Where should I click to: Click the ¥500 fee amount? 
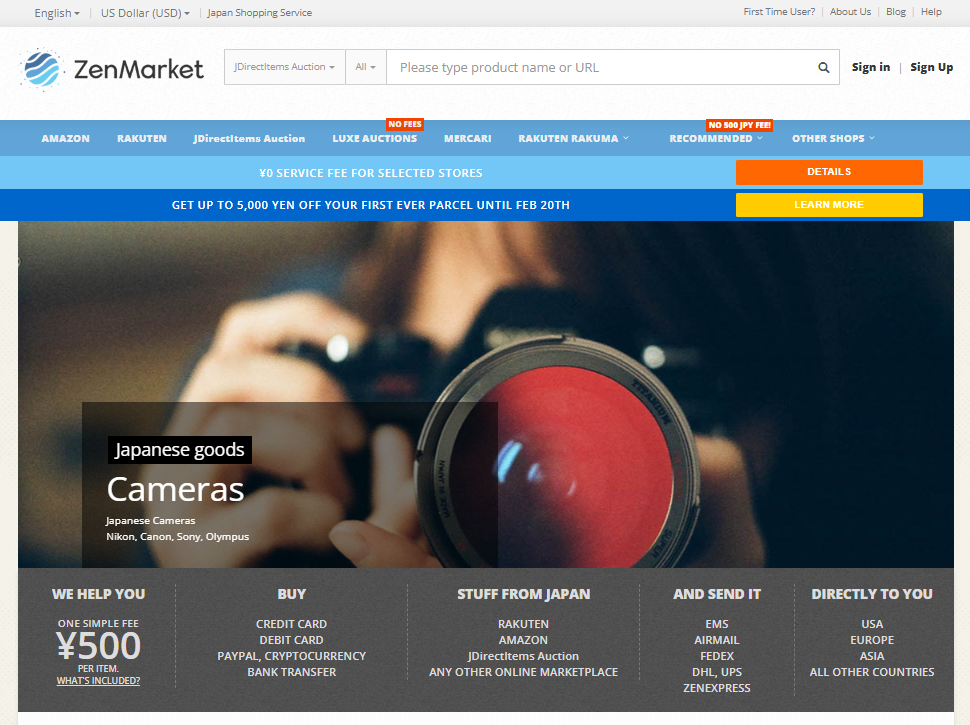(x=98, y=646)
